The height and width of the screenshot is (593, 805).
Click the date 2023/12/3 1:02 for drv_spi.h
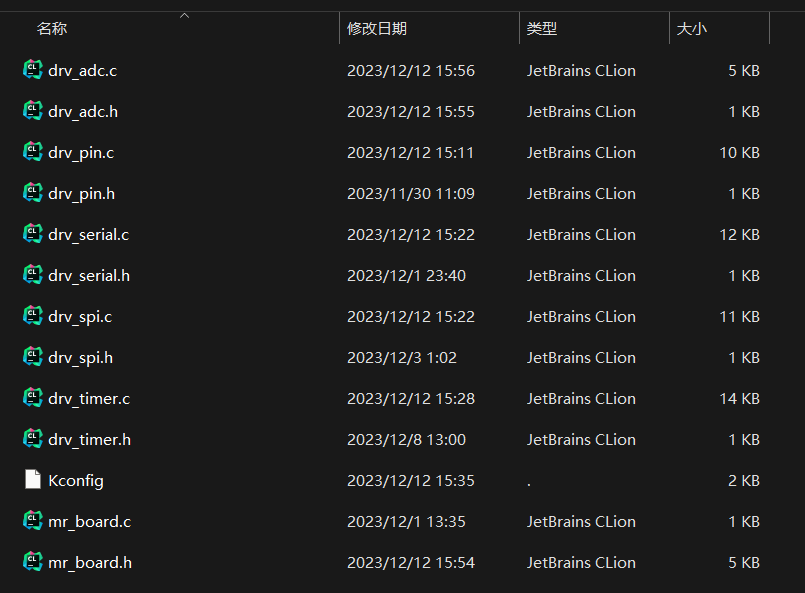[x=403, y=357]
